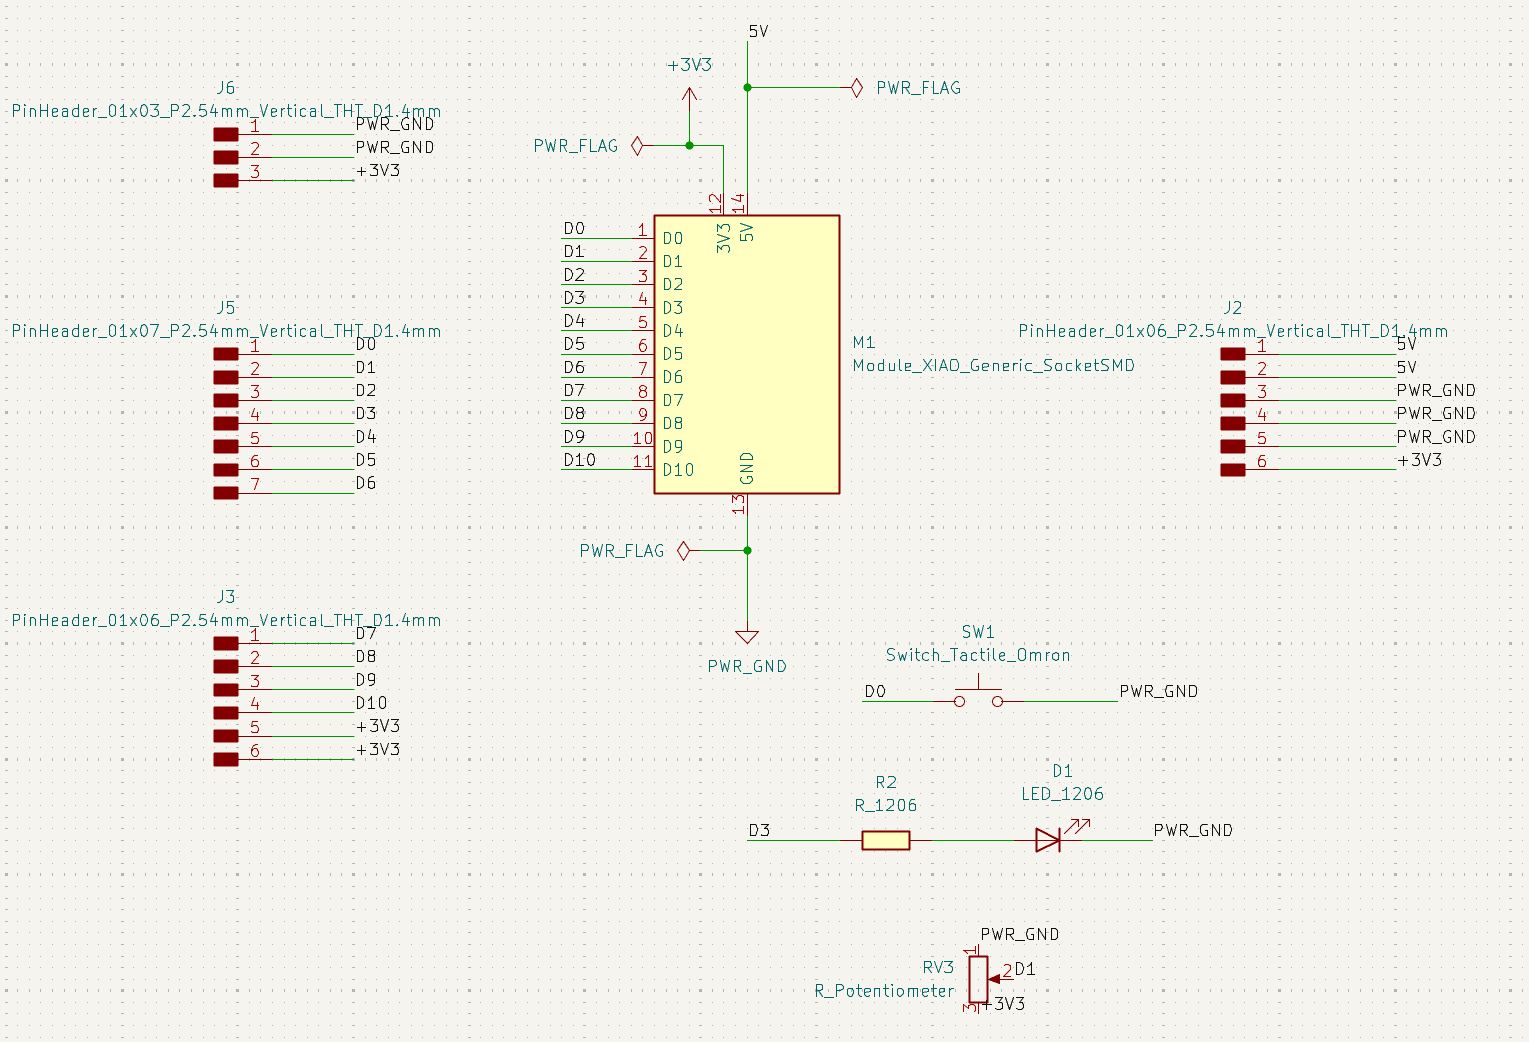1529x1042 pixels.
Task: Select pin 1 pad of header J6
Action: 225,132
